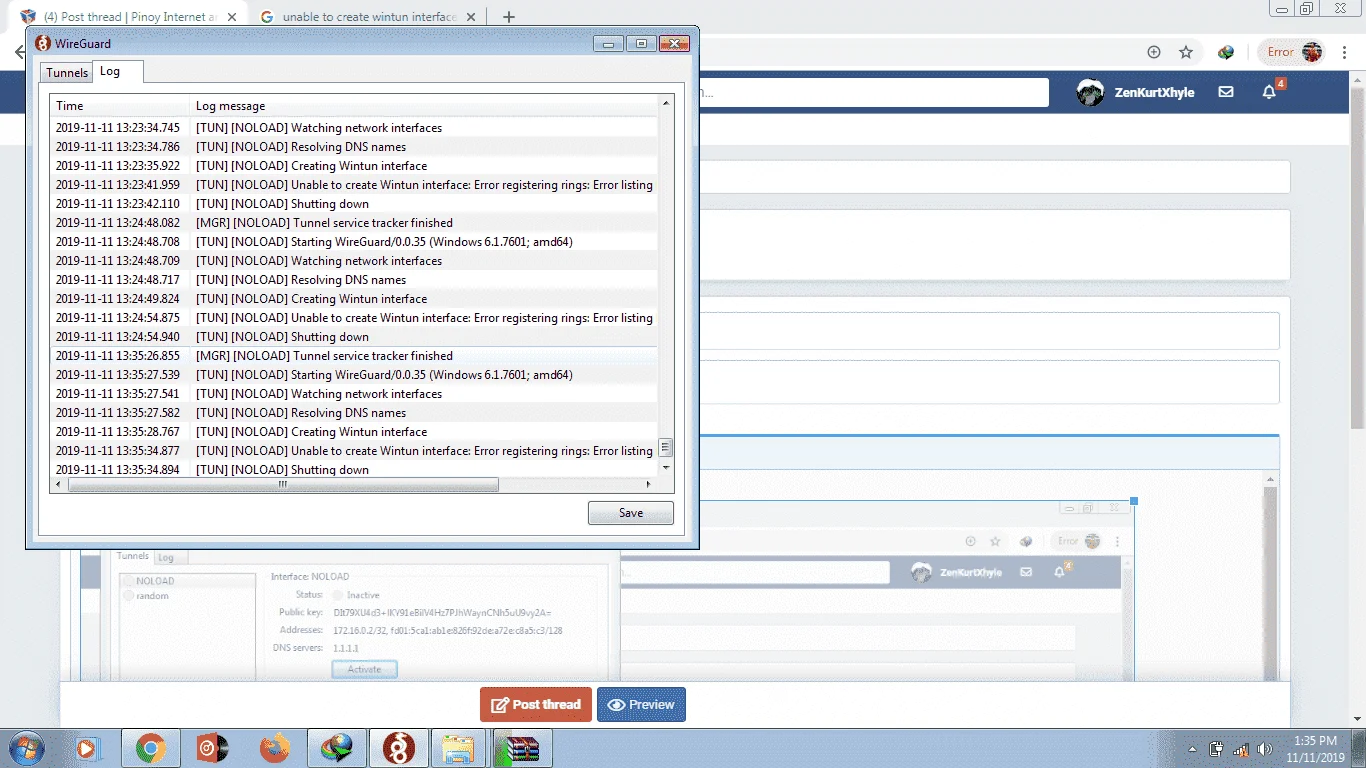Switch to the 'unable to create wintun interface' tab
The width and height of the screenshot is (1366, 768).
click(370, 17)
